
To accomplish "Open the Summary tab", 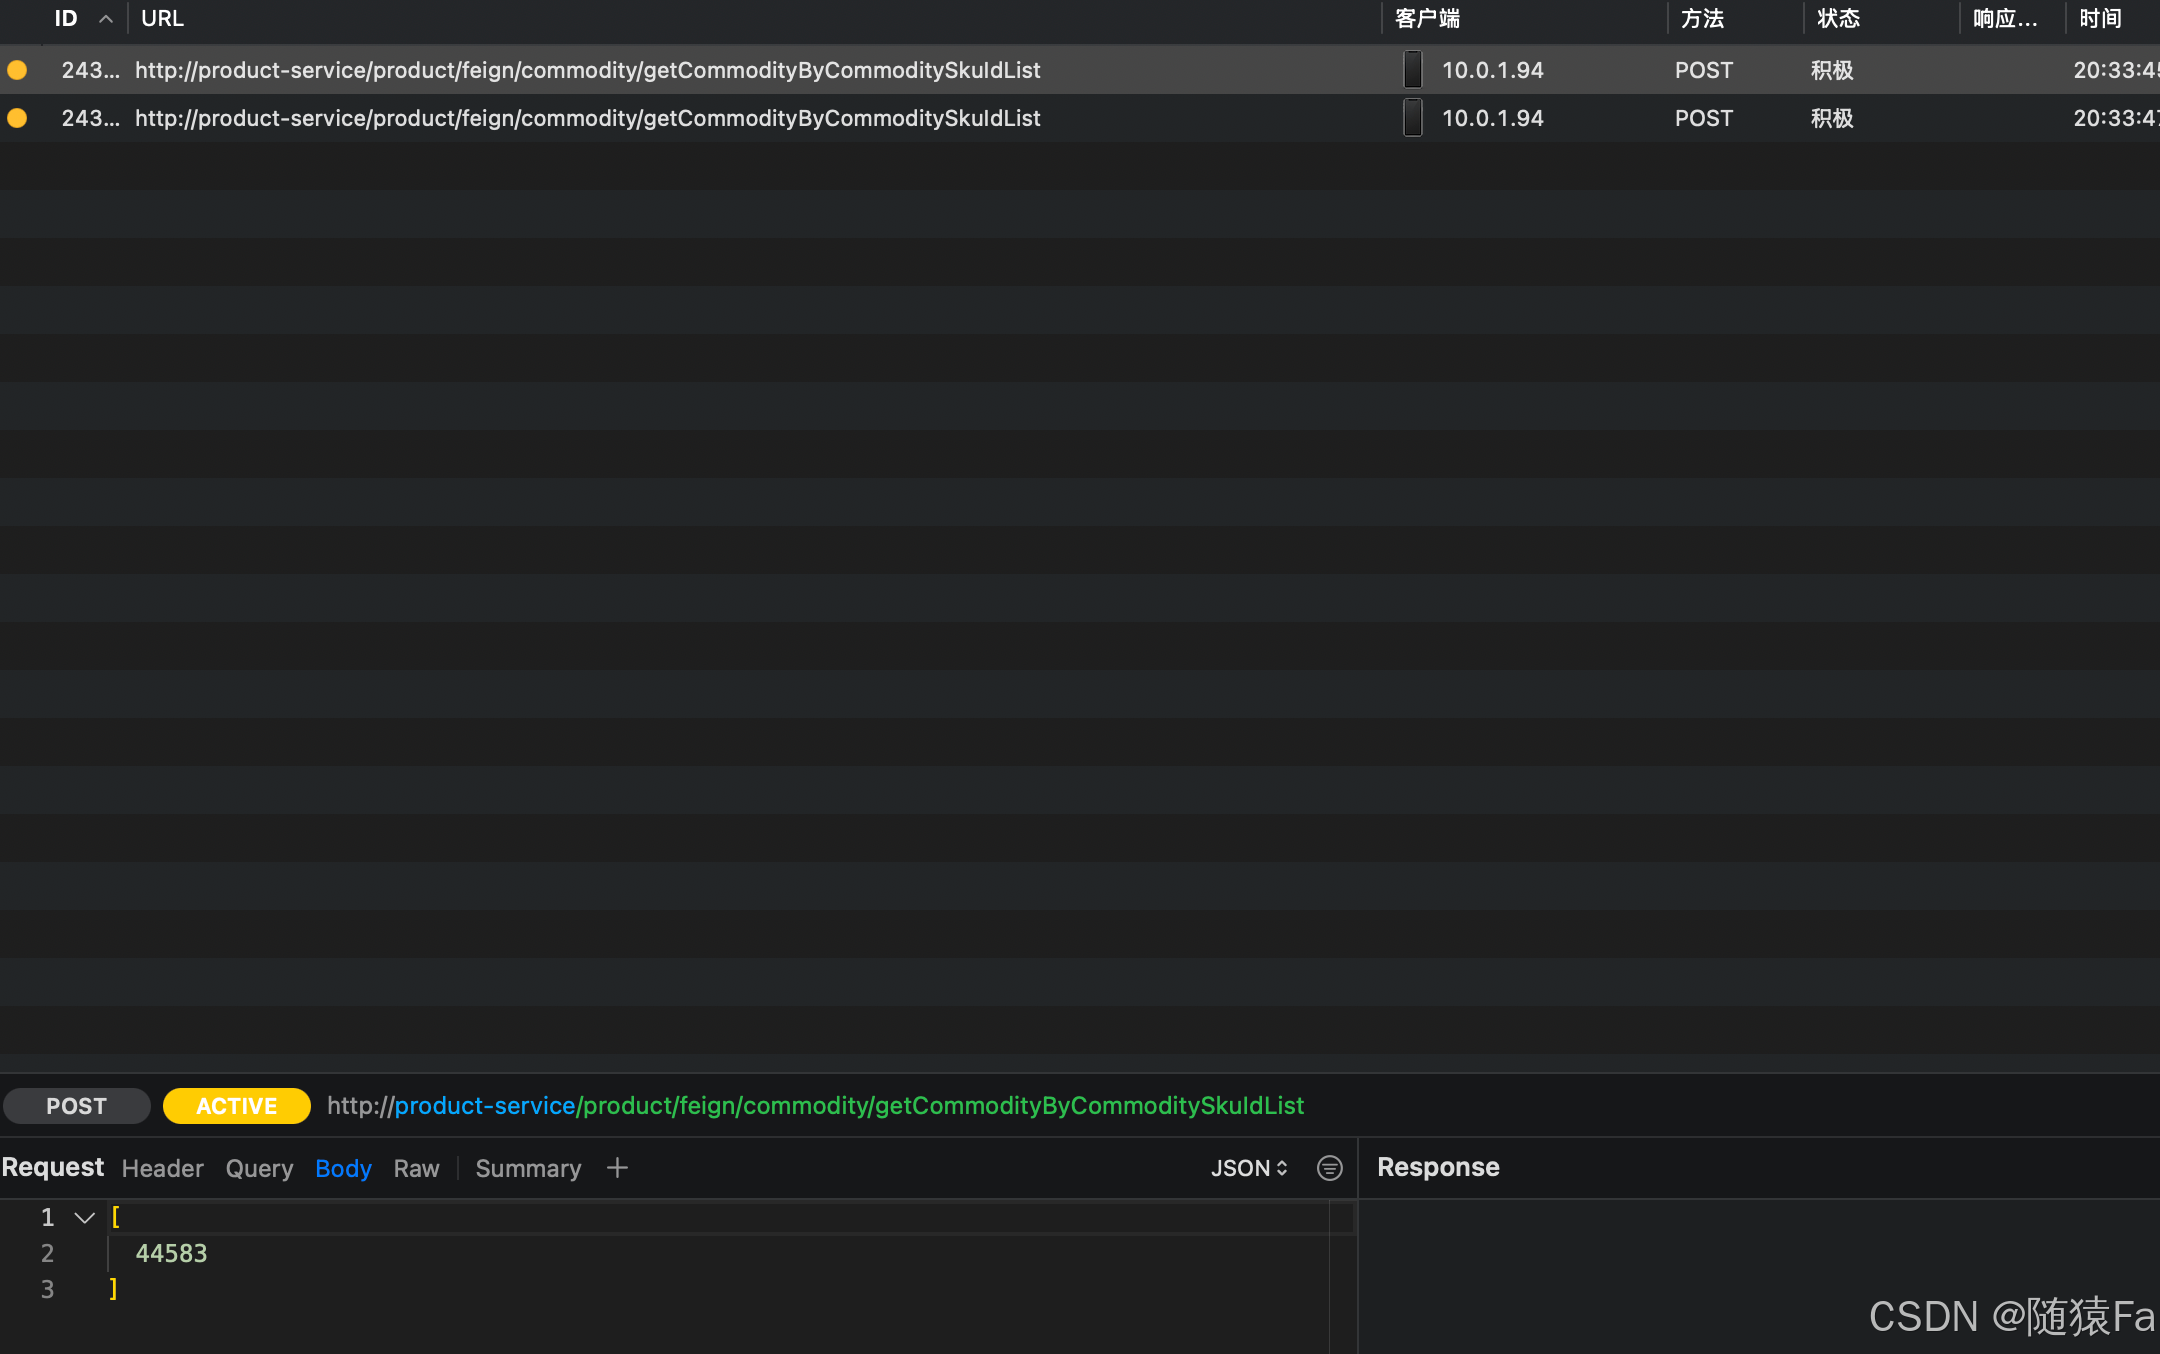I will click(x=528, y=1168).
